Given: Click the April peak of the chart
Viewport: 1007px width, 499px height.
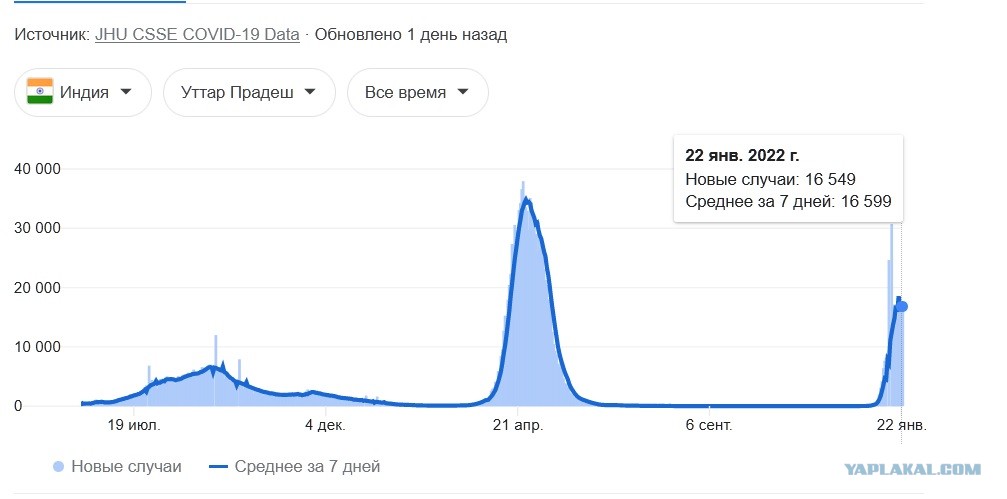Looking at the screenshot, I should pos(526,200).
